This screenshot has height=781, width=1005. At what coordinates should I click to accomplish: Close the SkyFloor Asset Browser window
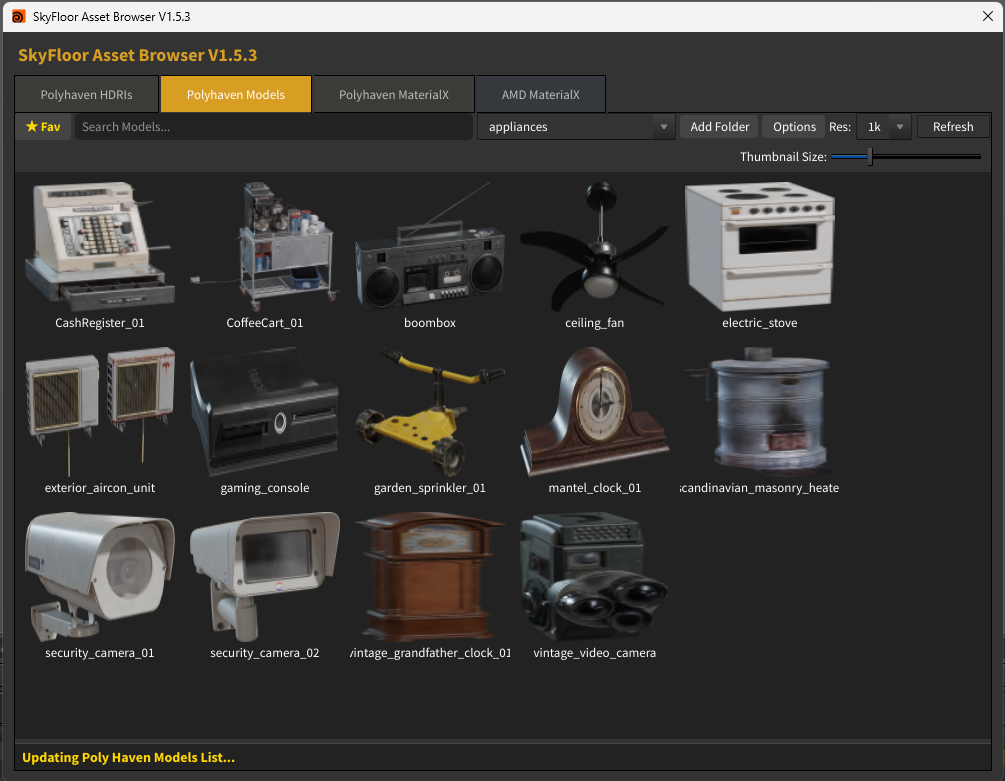988,16
